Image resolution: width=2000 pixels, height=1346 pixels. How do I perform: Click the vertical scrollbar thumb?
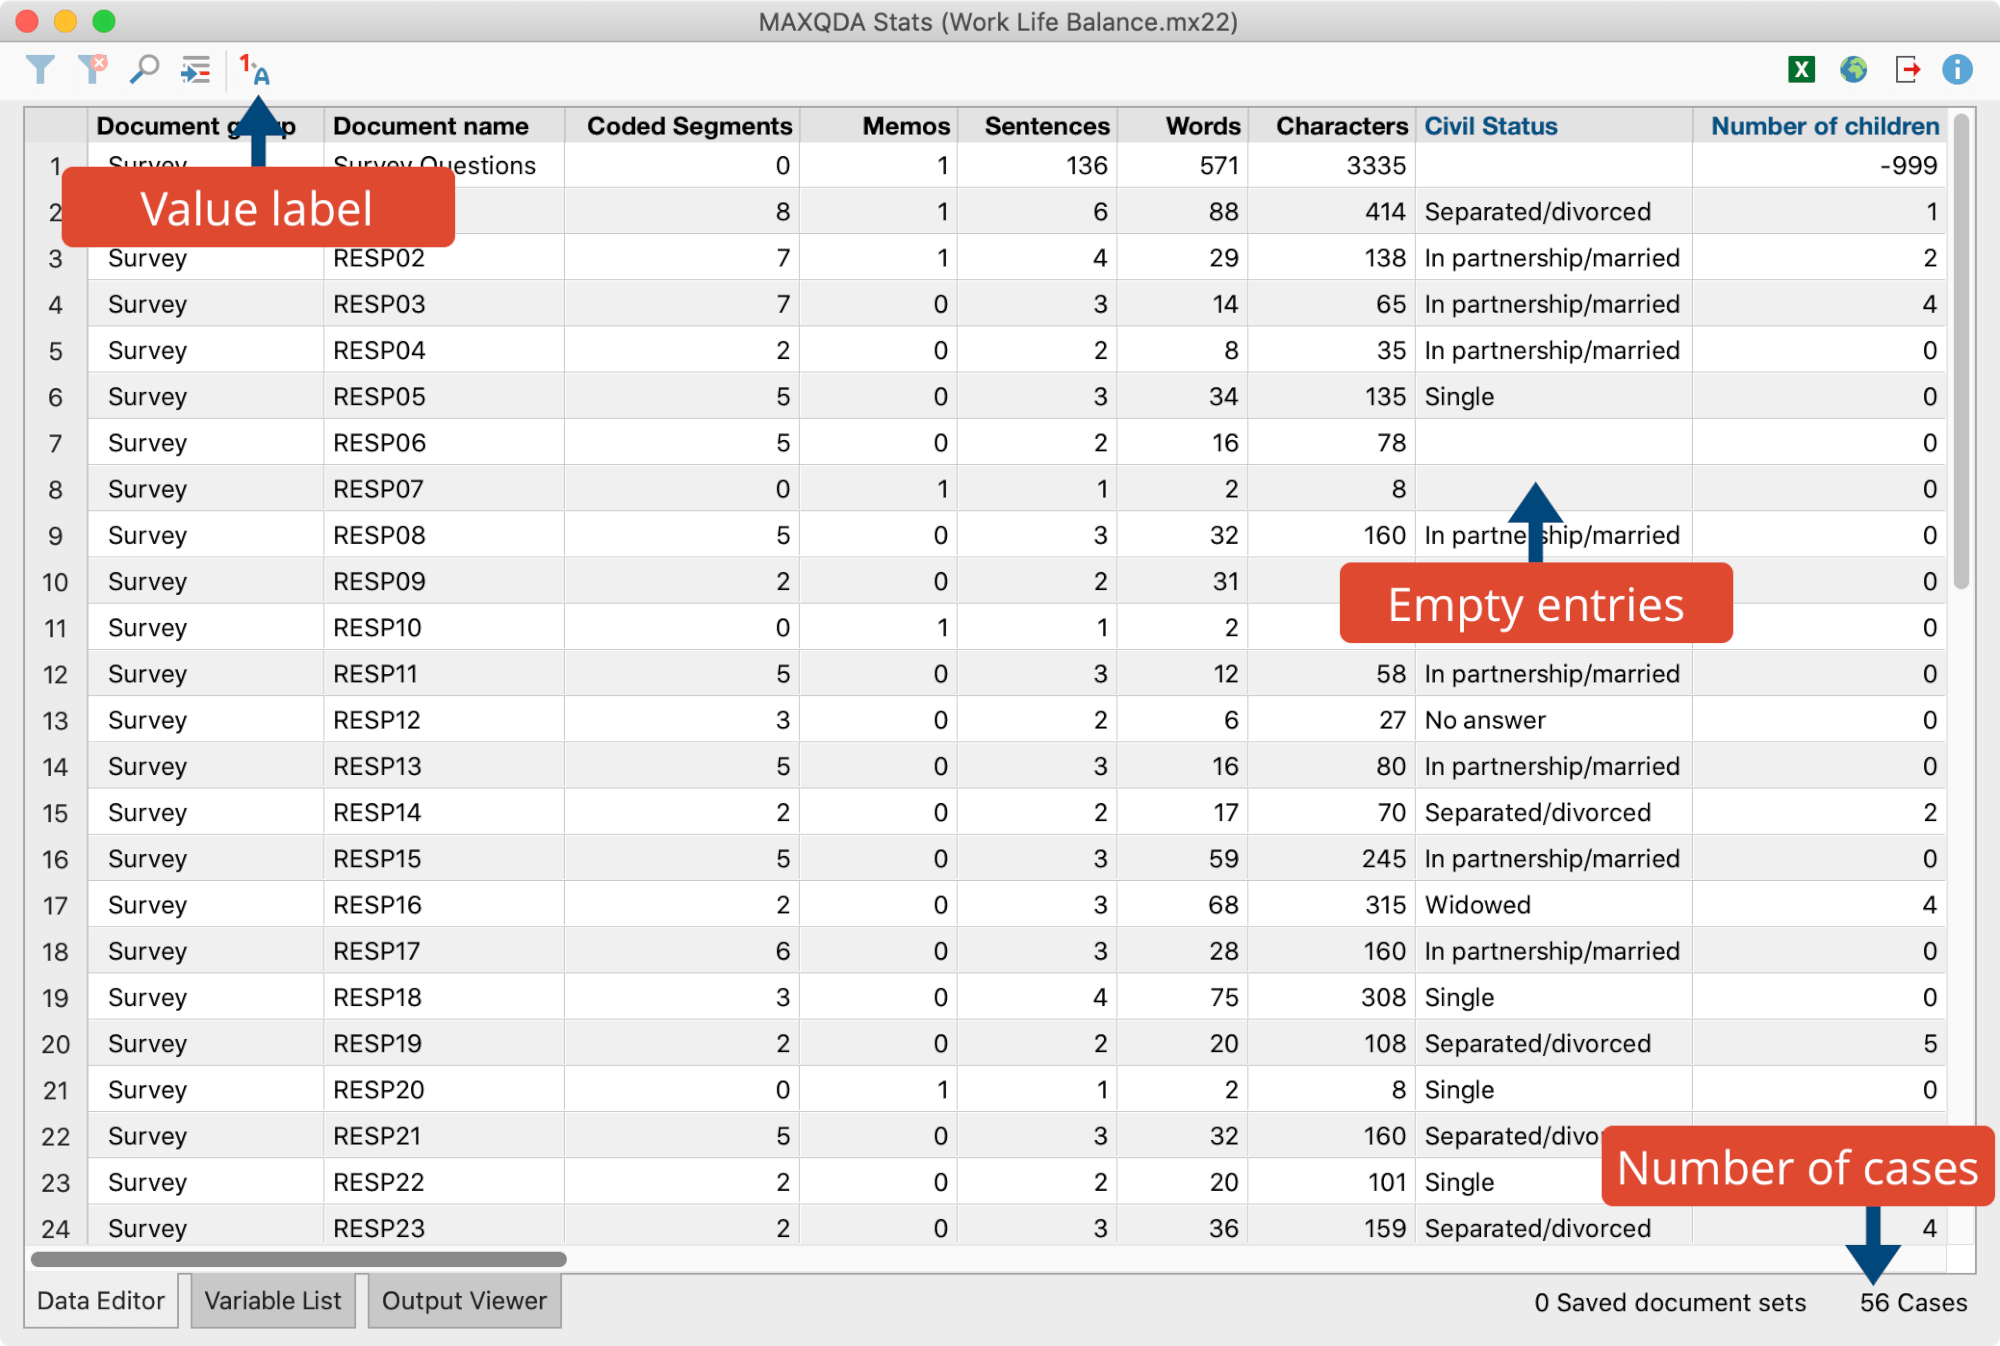pyautogui.click(x=1961, y=350)
